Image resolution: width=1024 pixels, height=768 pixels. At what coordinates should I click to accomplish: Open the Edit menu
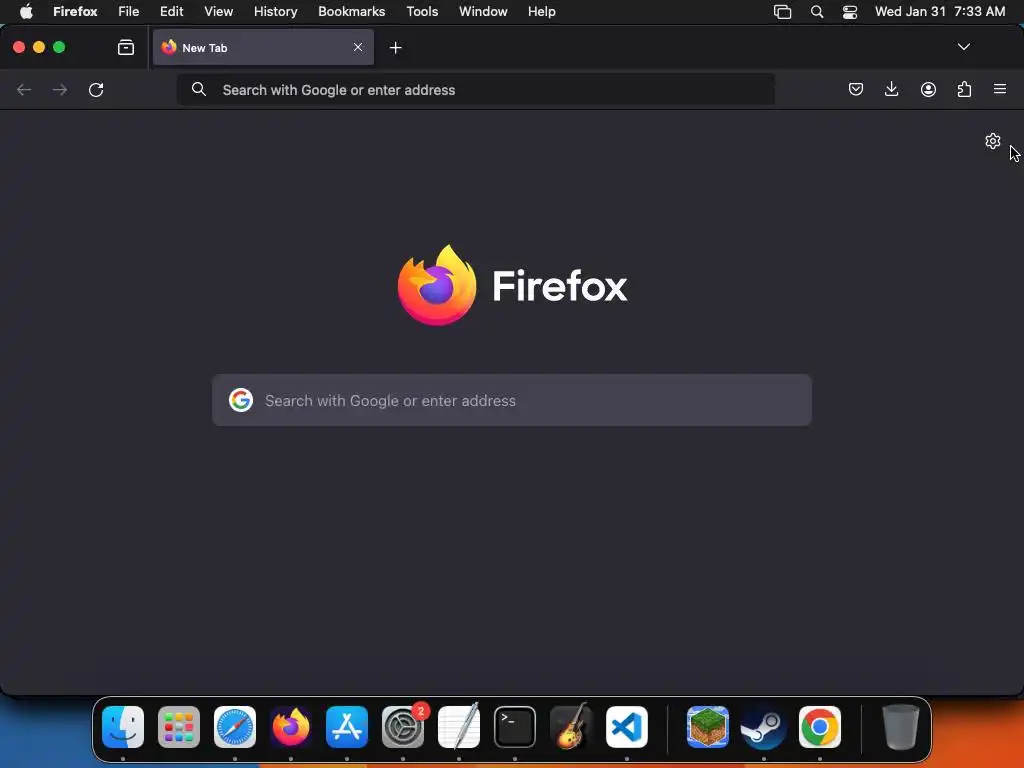[172, 11]
